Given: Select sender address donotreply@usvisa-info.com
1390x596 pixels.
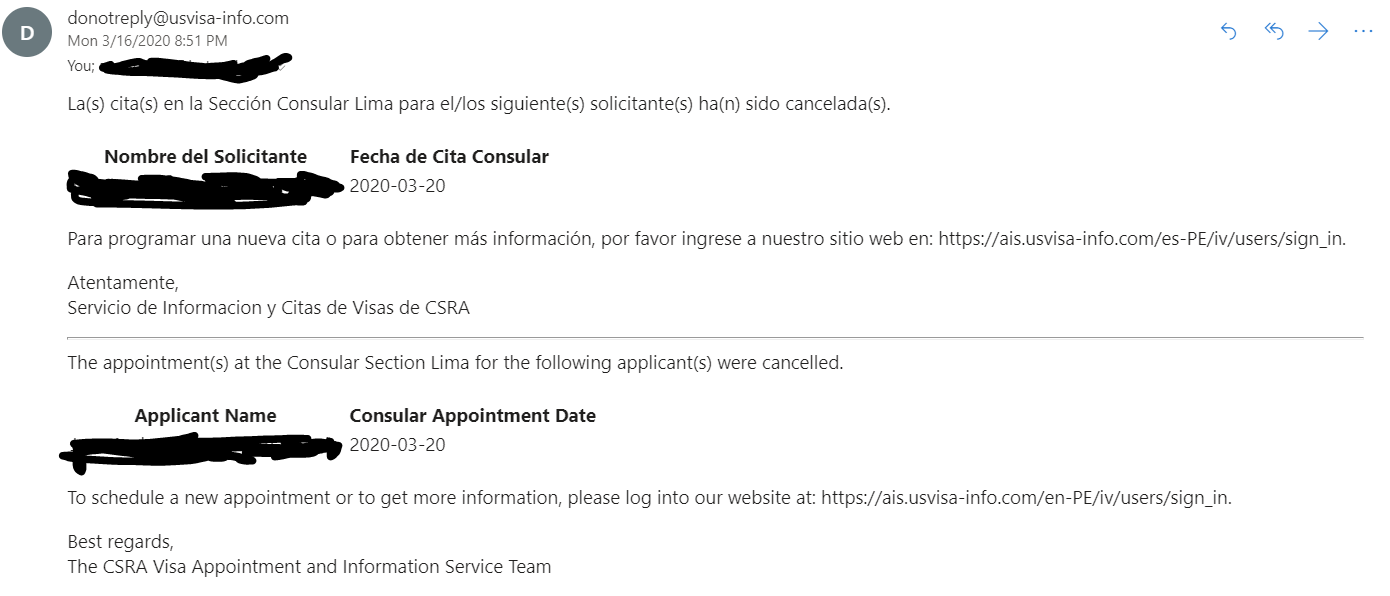Looking at the screenshot, I should pyautogui.click(x=178, y=18).
